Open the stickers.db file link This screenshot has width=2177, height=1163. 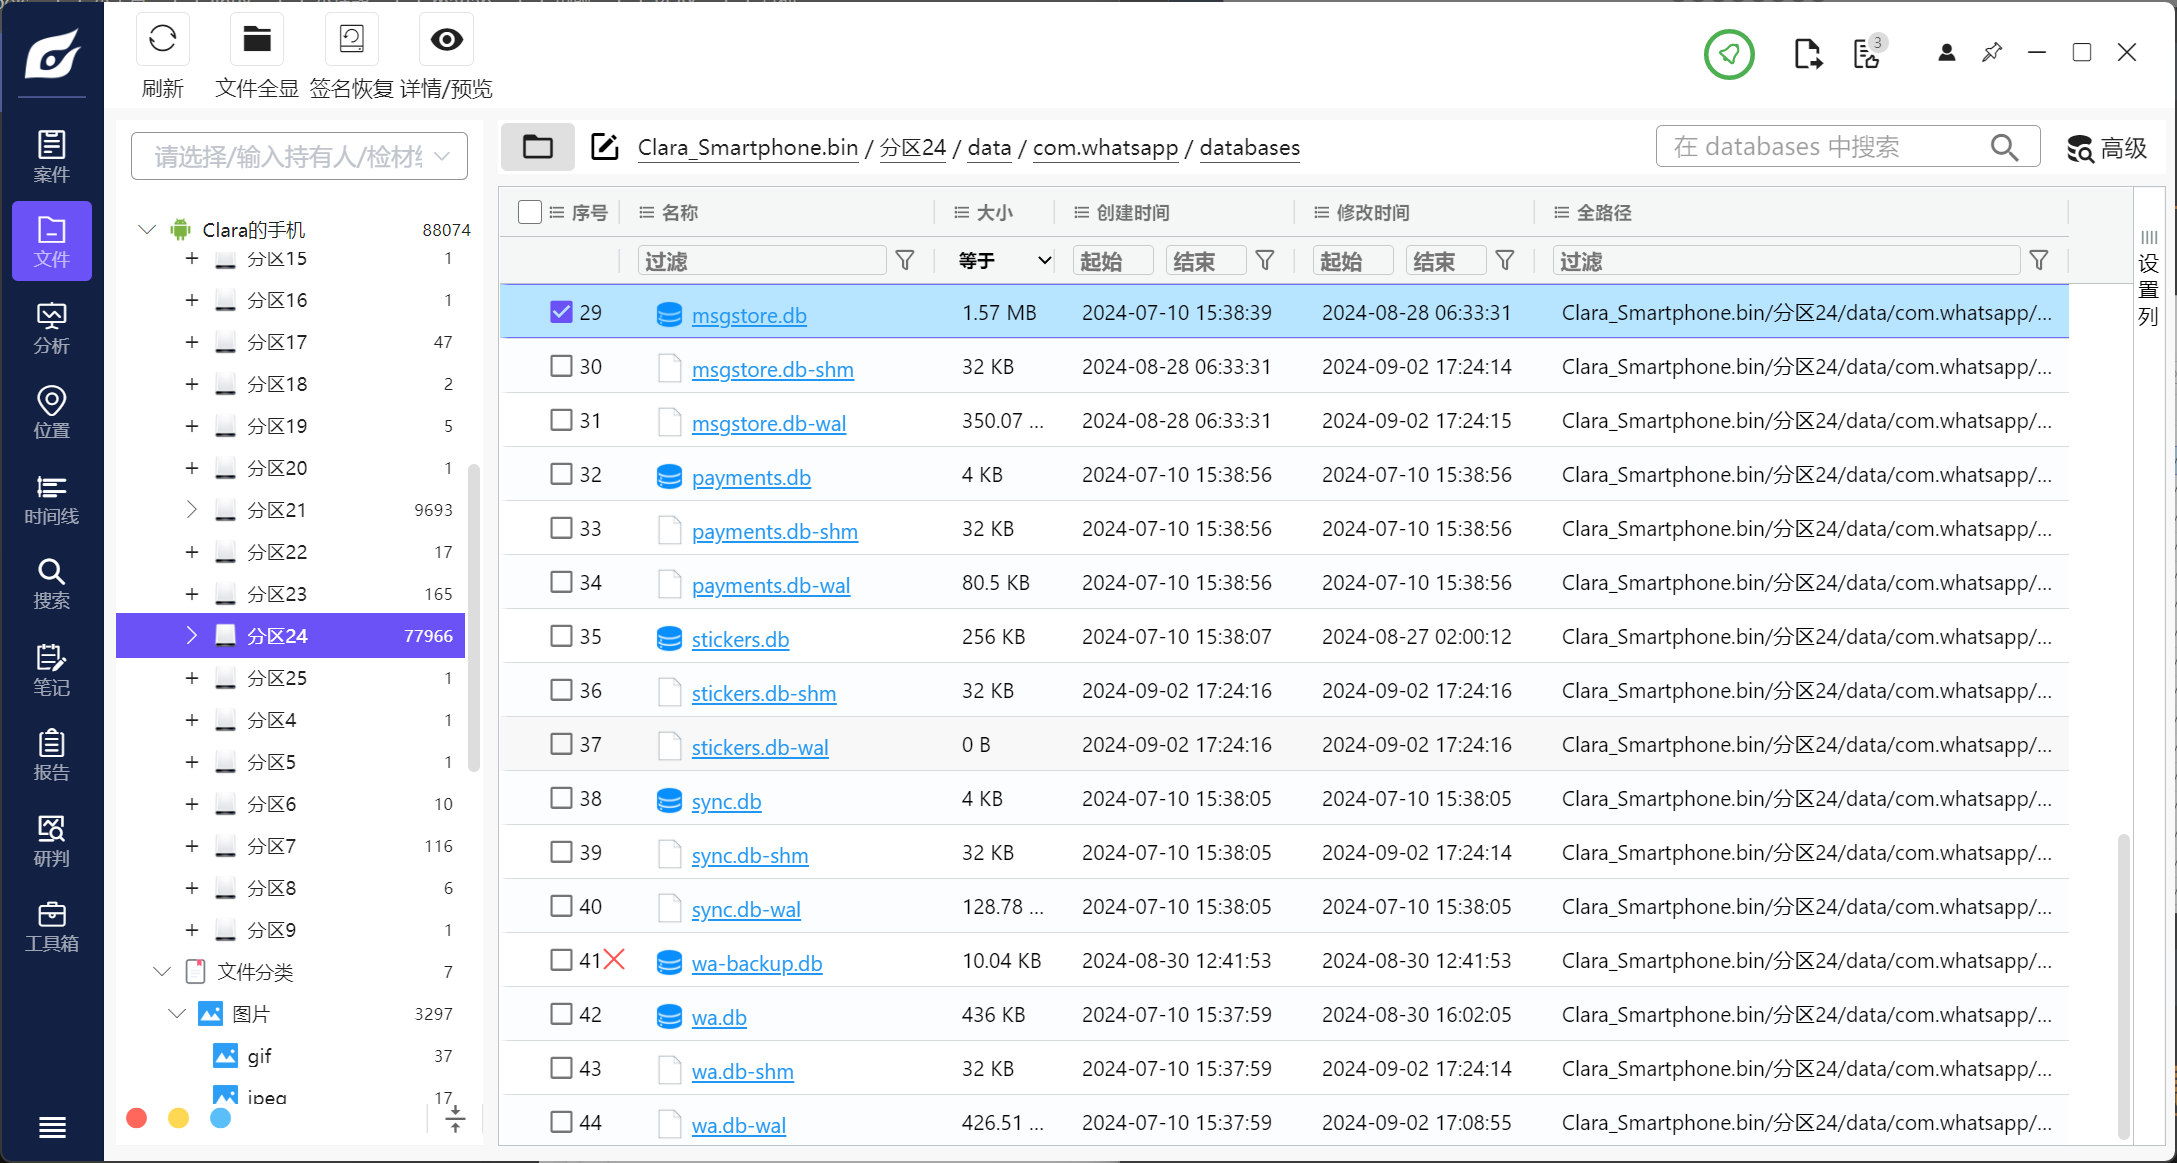click(740, 639)
